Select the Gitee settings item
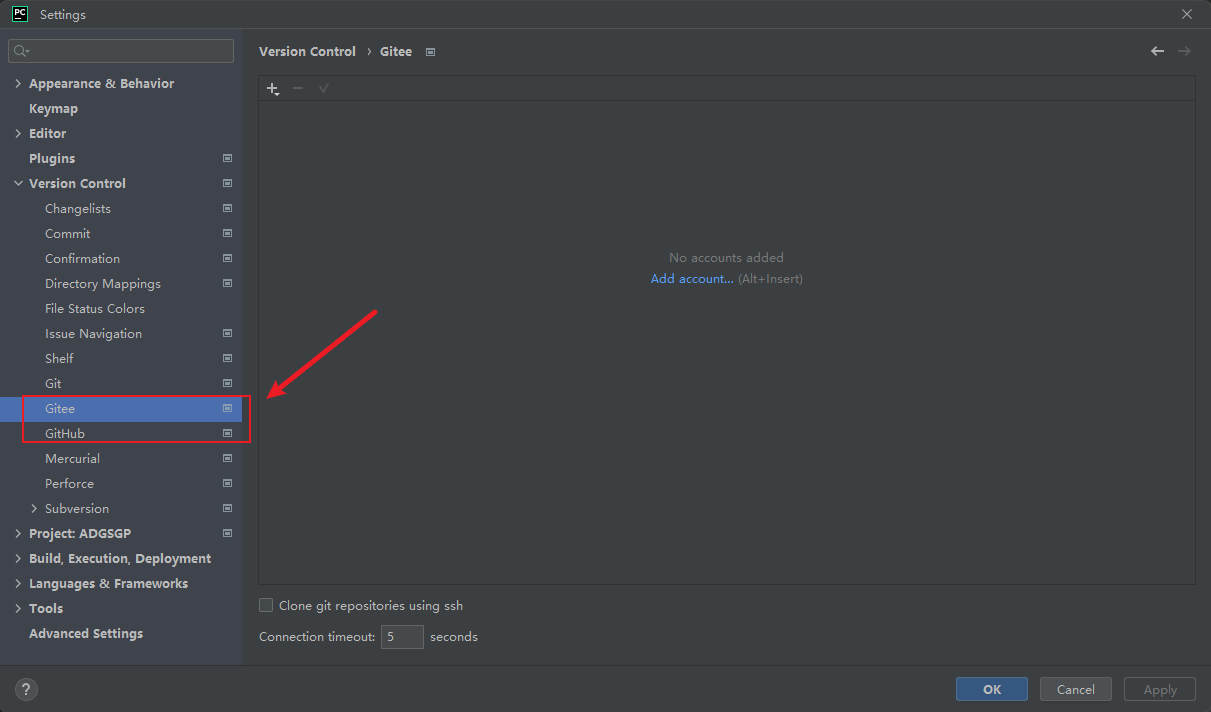This screenshot has width=1211, height=712. point(121,408)
